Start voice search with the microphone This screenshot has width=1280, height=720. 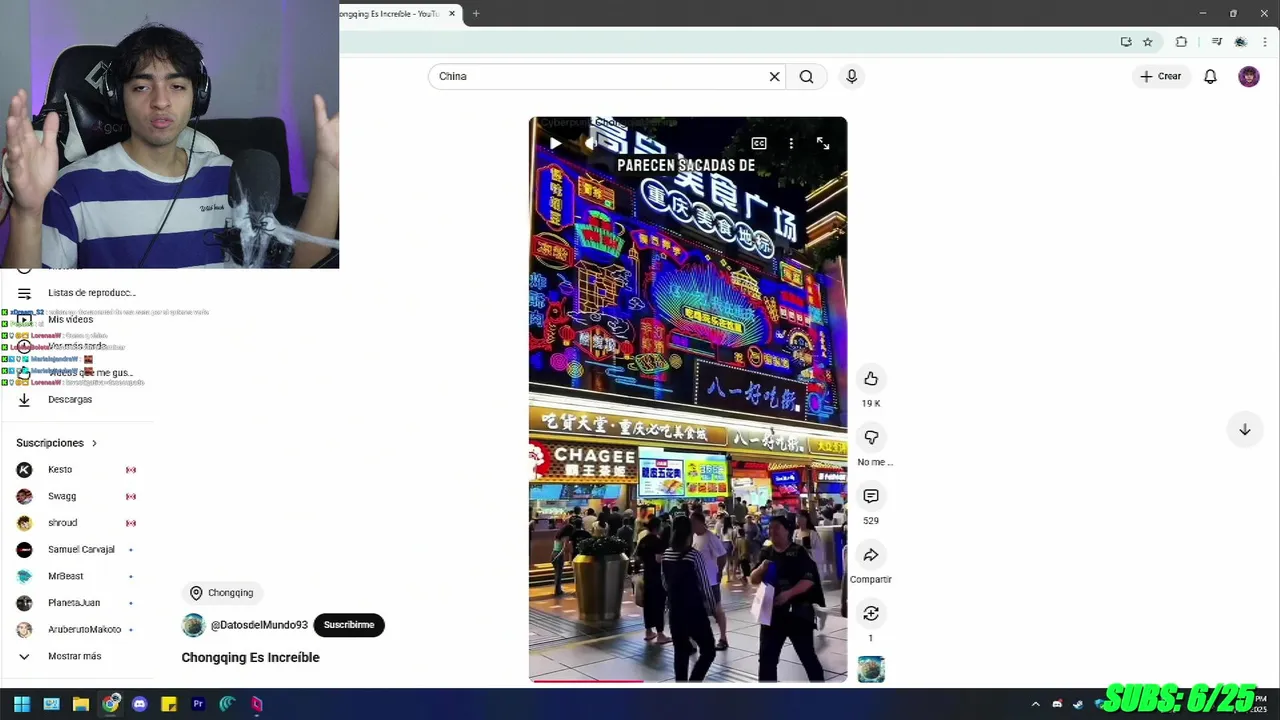(852, 76)
